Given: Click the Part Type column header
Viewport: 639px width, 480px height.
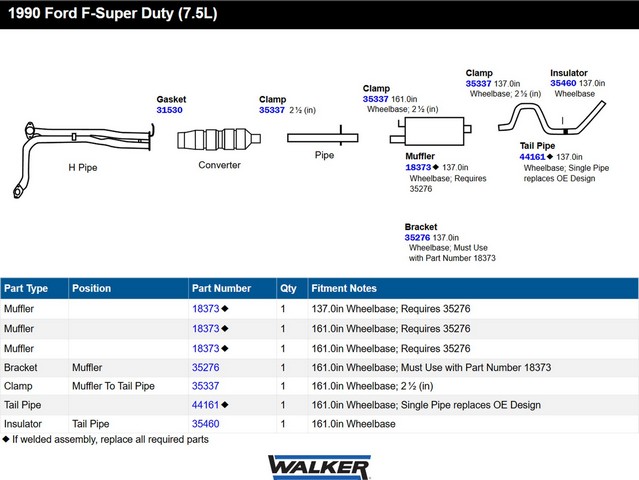Looking at the screenshot, I should (x=34, y=288).
